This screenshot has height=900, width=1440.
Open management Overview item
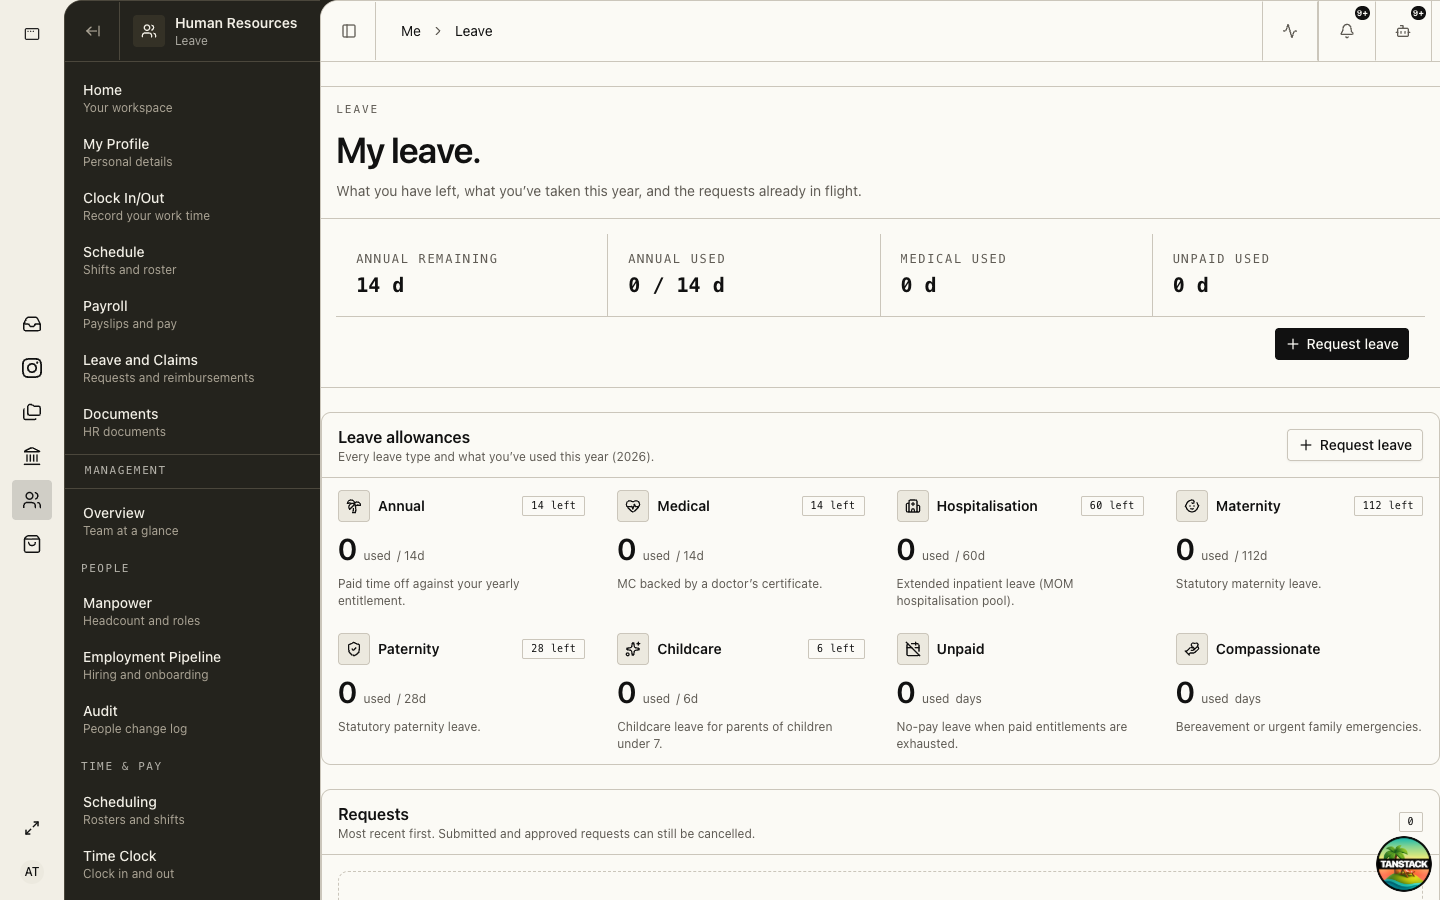pyautogui.click(x=192, y=521)
